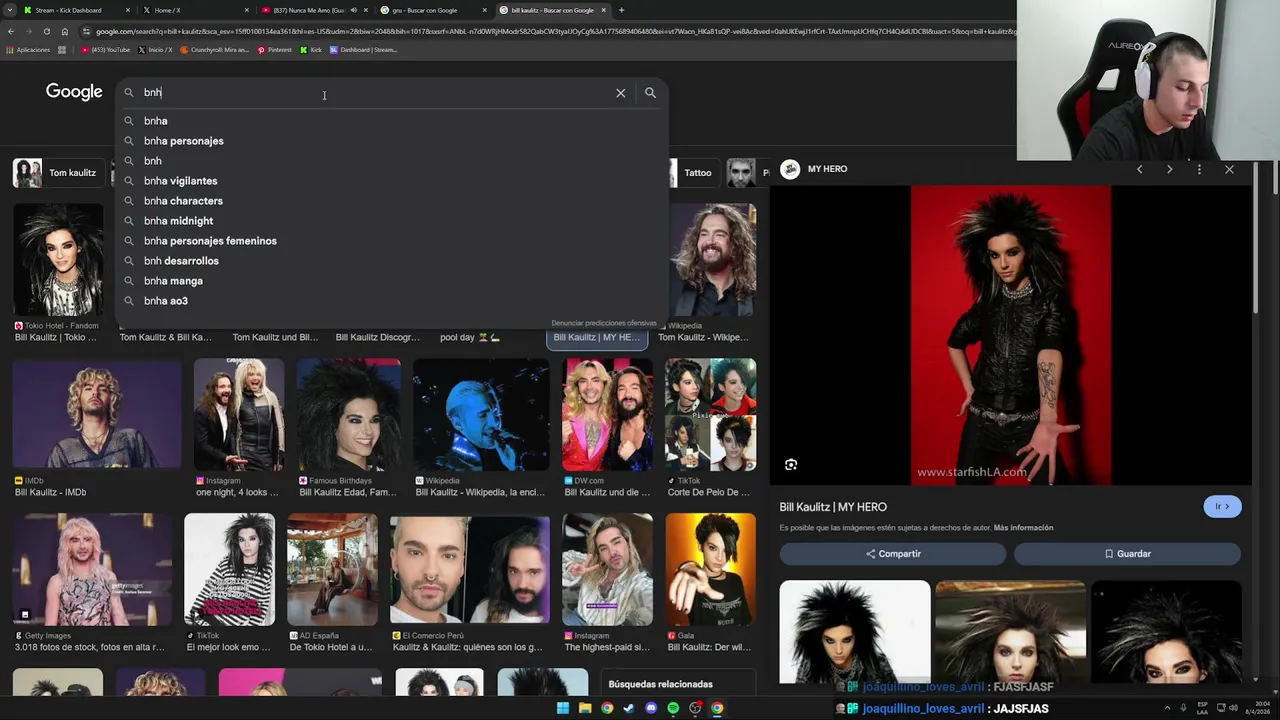Open tab search dropdown at tab bar start

9,10
